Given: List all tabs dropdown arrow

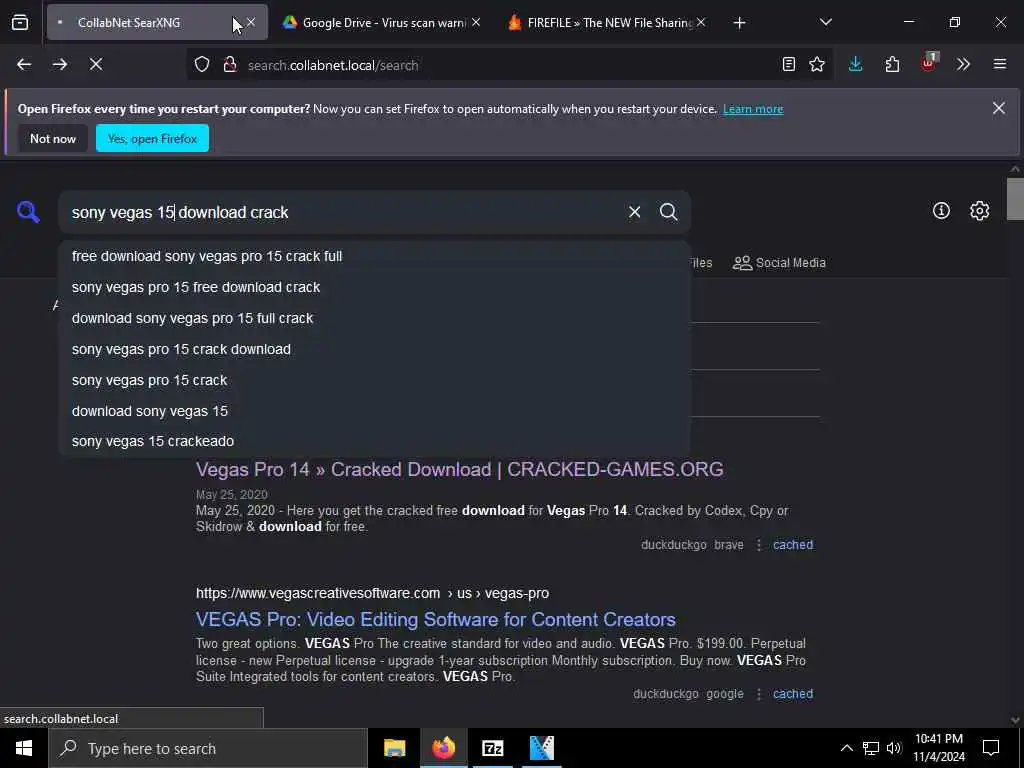Looking at the screenshot, I should click(x=825, y=22).
